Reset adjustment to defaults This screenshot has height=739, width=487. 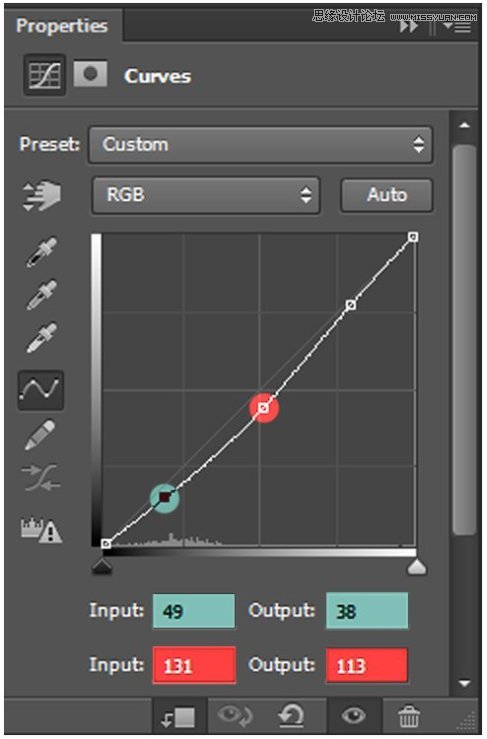(292, 716)
